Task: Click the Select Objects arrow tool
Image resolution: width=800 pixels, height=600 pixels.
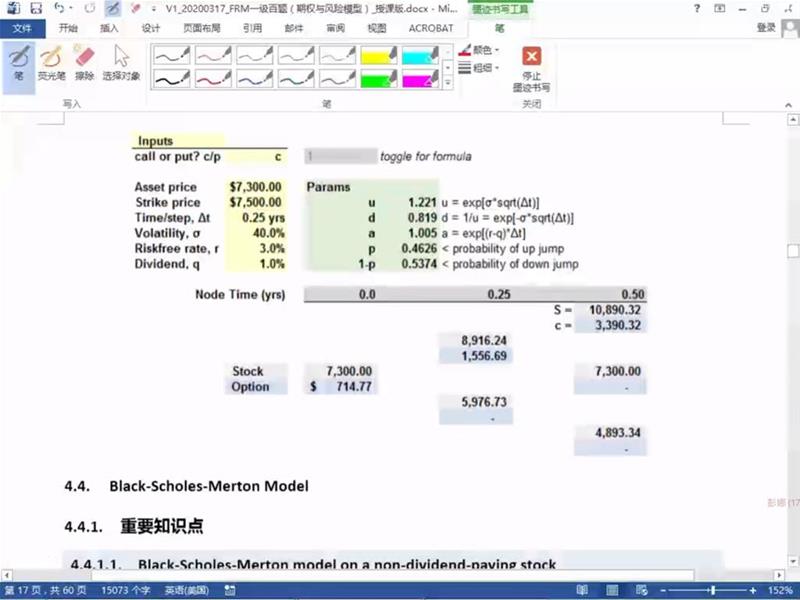Action: (x=121, y=62)
